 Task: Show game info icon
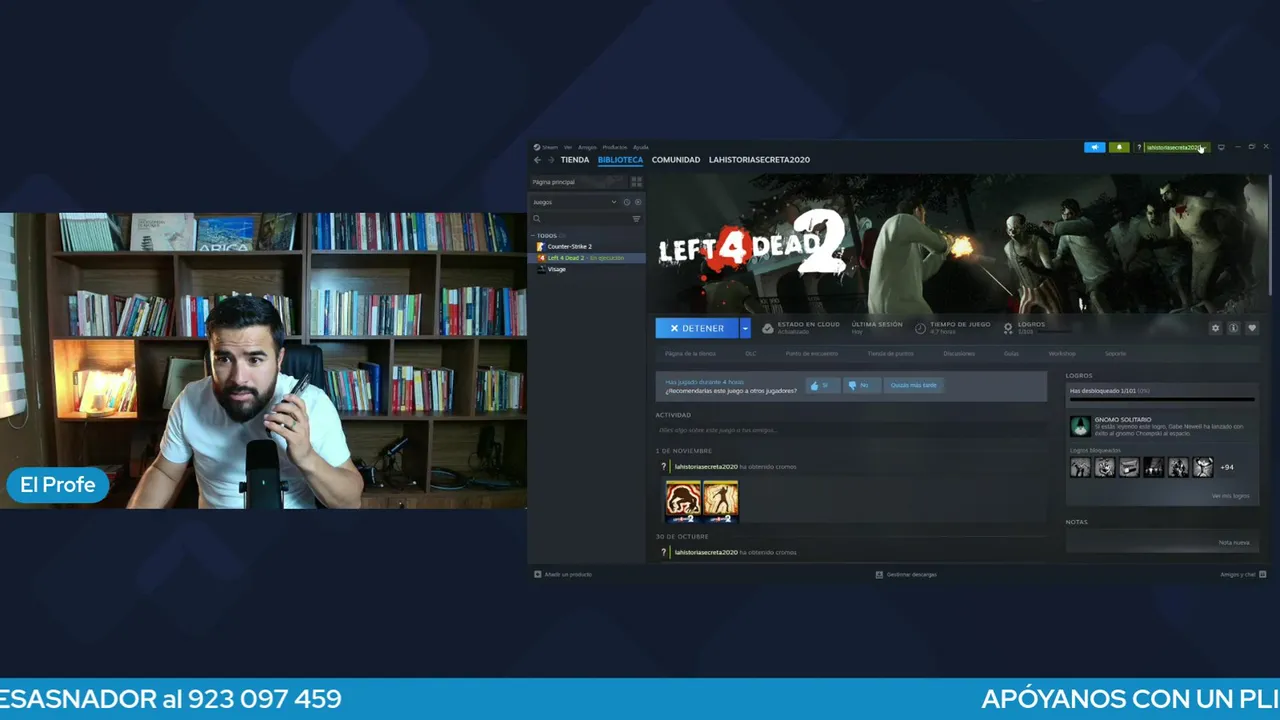coord(1233,328)
